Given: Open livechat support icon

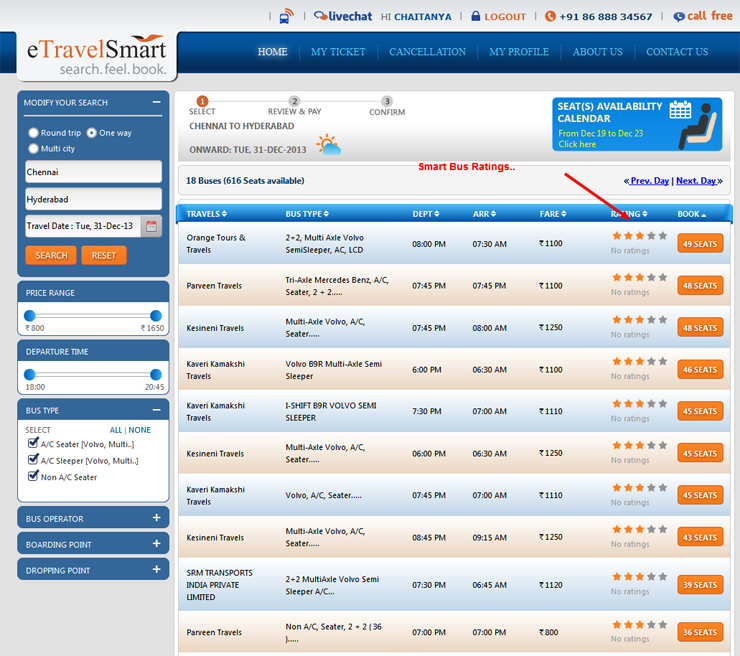Looking at the screenshot, I should [x=320, y=16].
